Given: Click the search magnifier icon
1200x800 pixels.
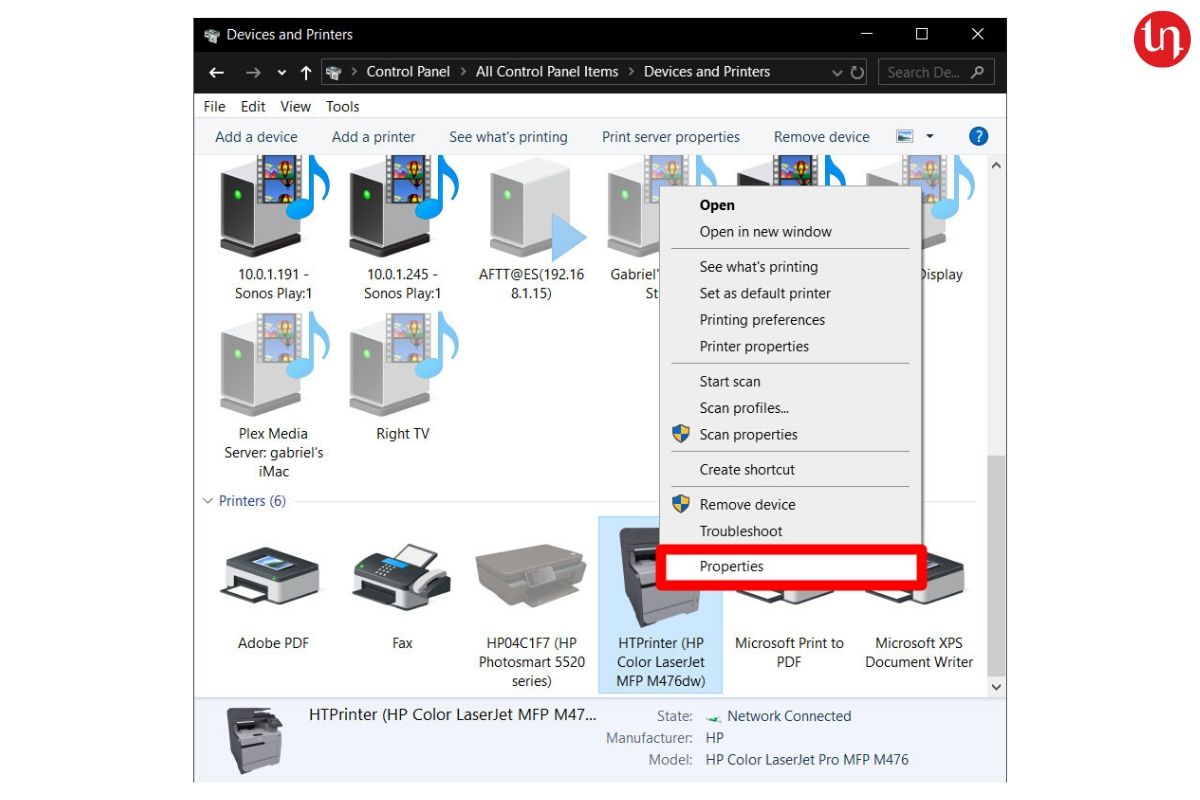Looking at the screenshot, I should click(977, 72).
